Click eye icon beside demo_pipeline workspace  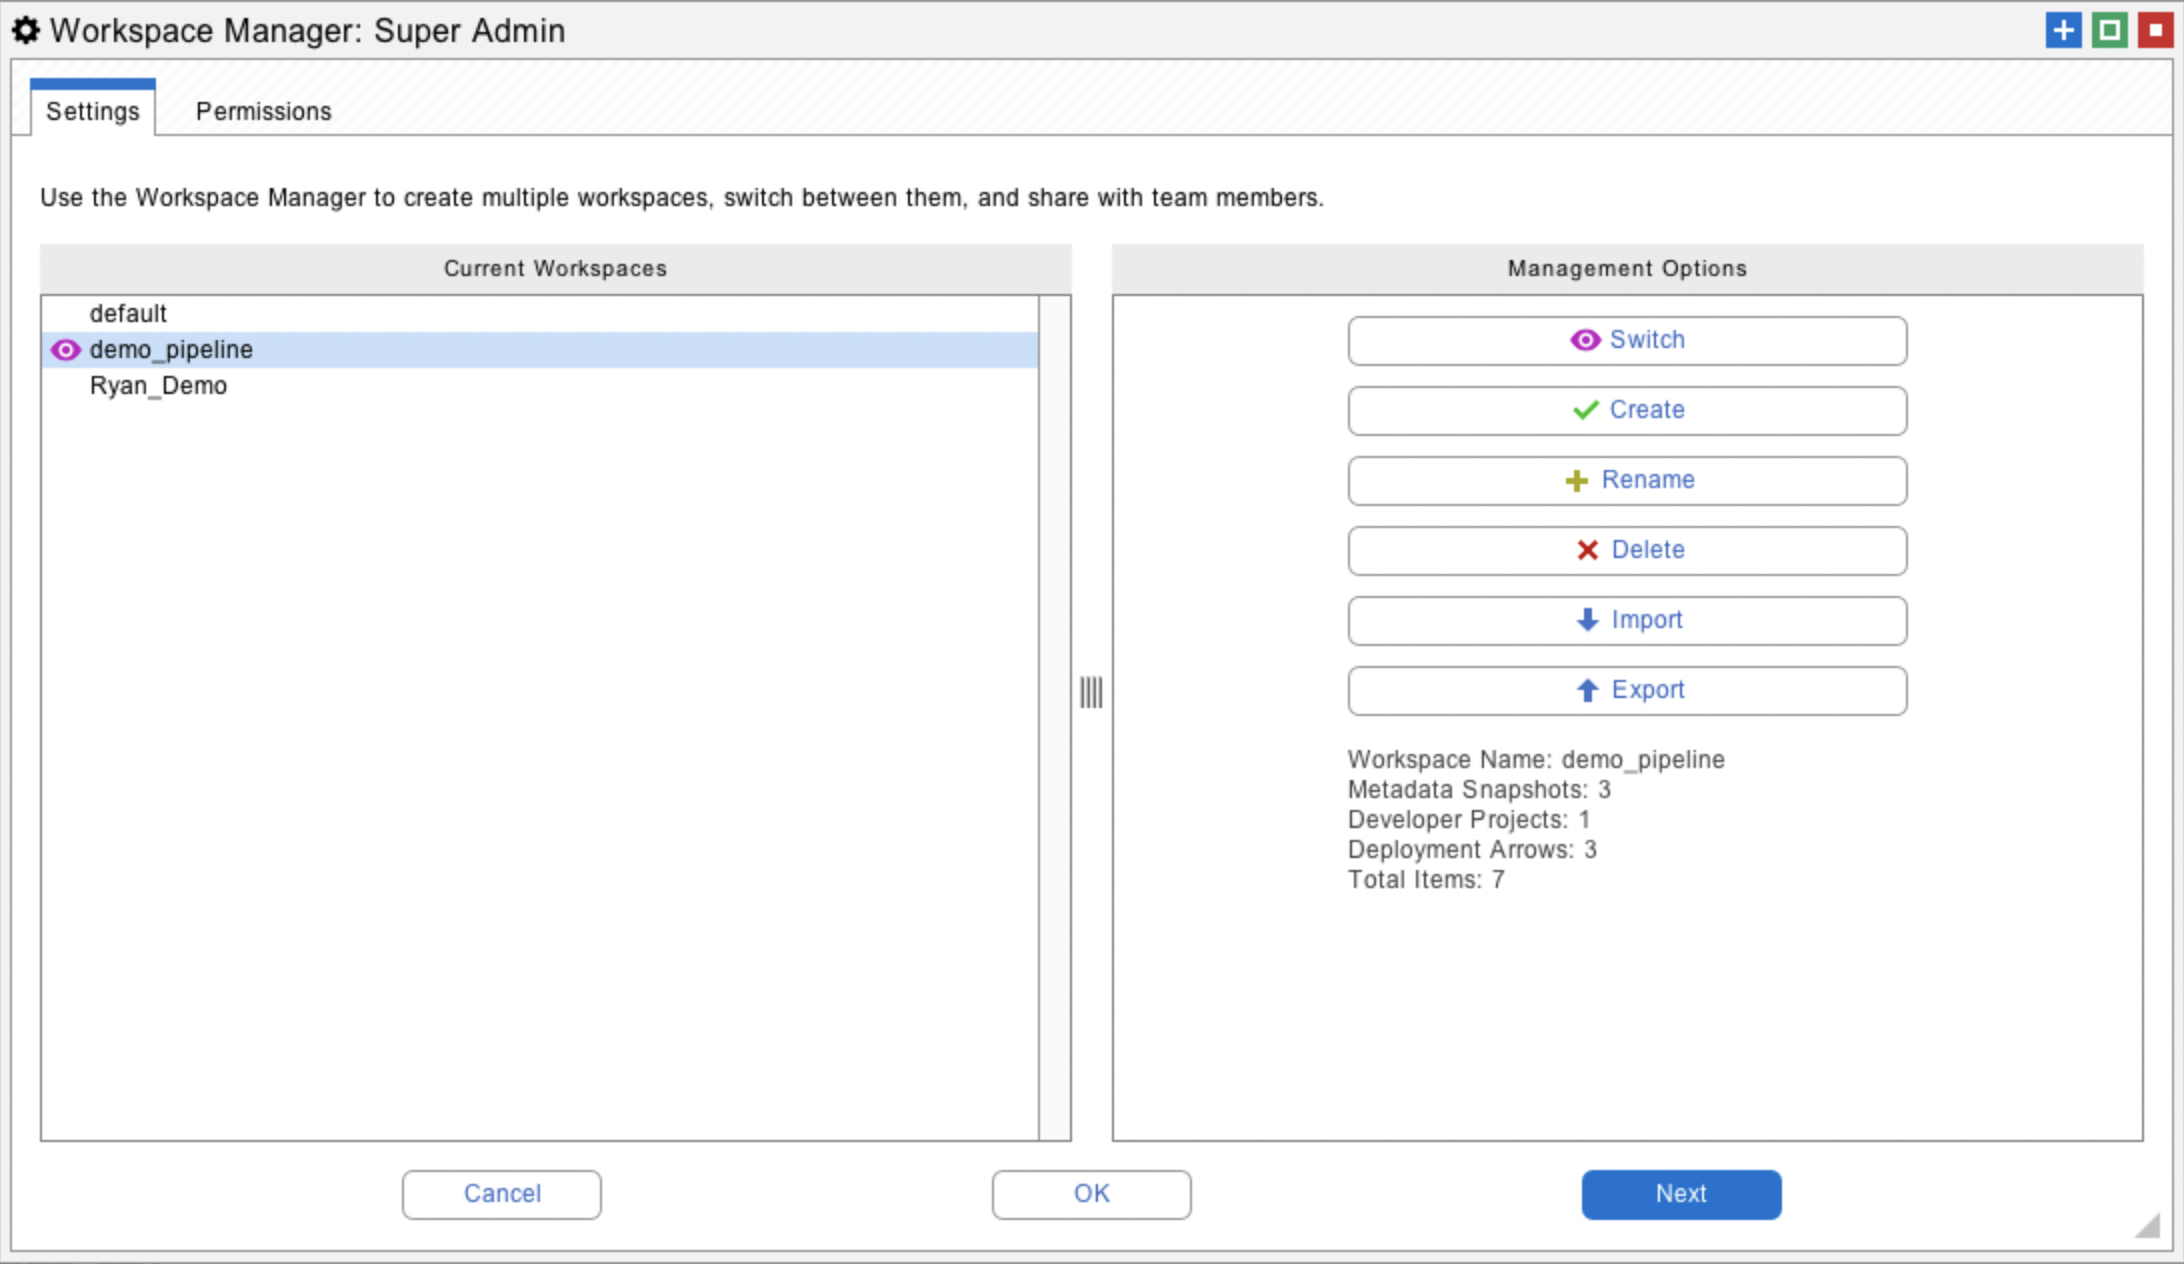65,350
